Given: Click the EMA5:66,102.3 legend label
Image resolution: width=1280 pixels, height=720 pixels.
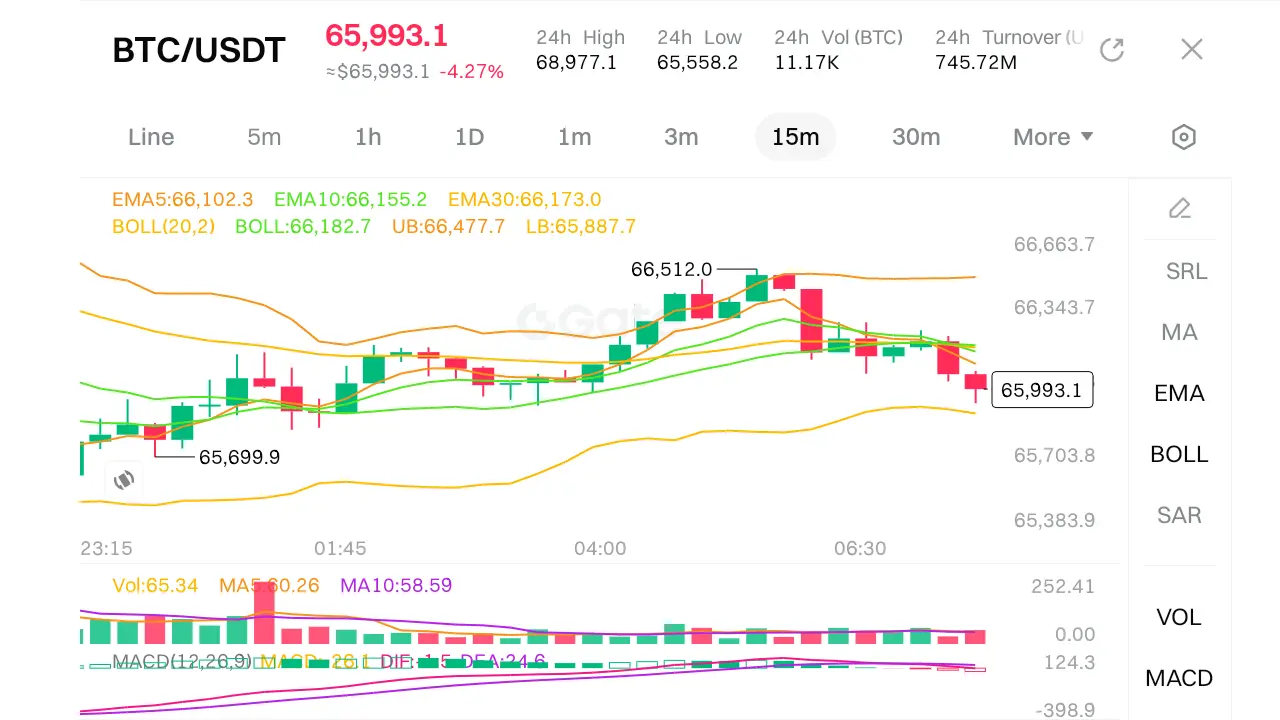Looking at the screenshot, I should click(x=183, y=199).
